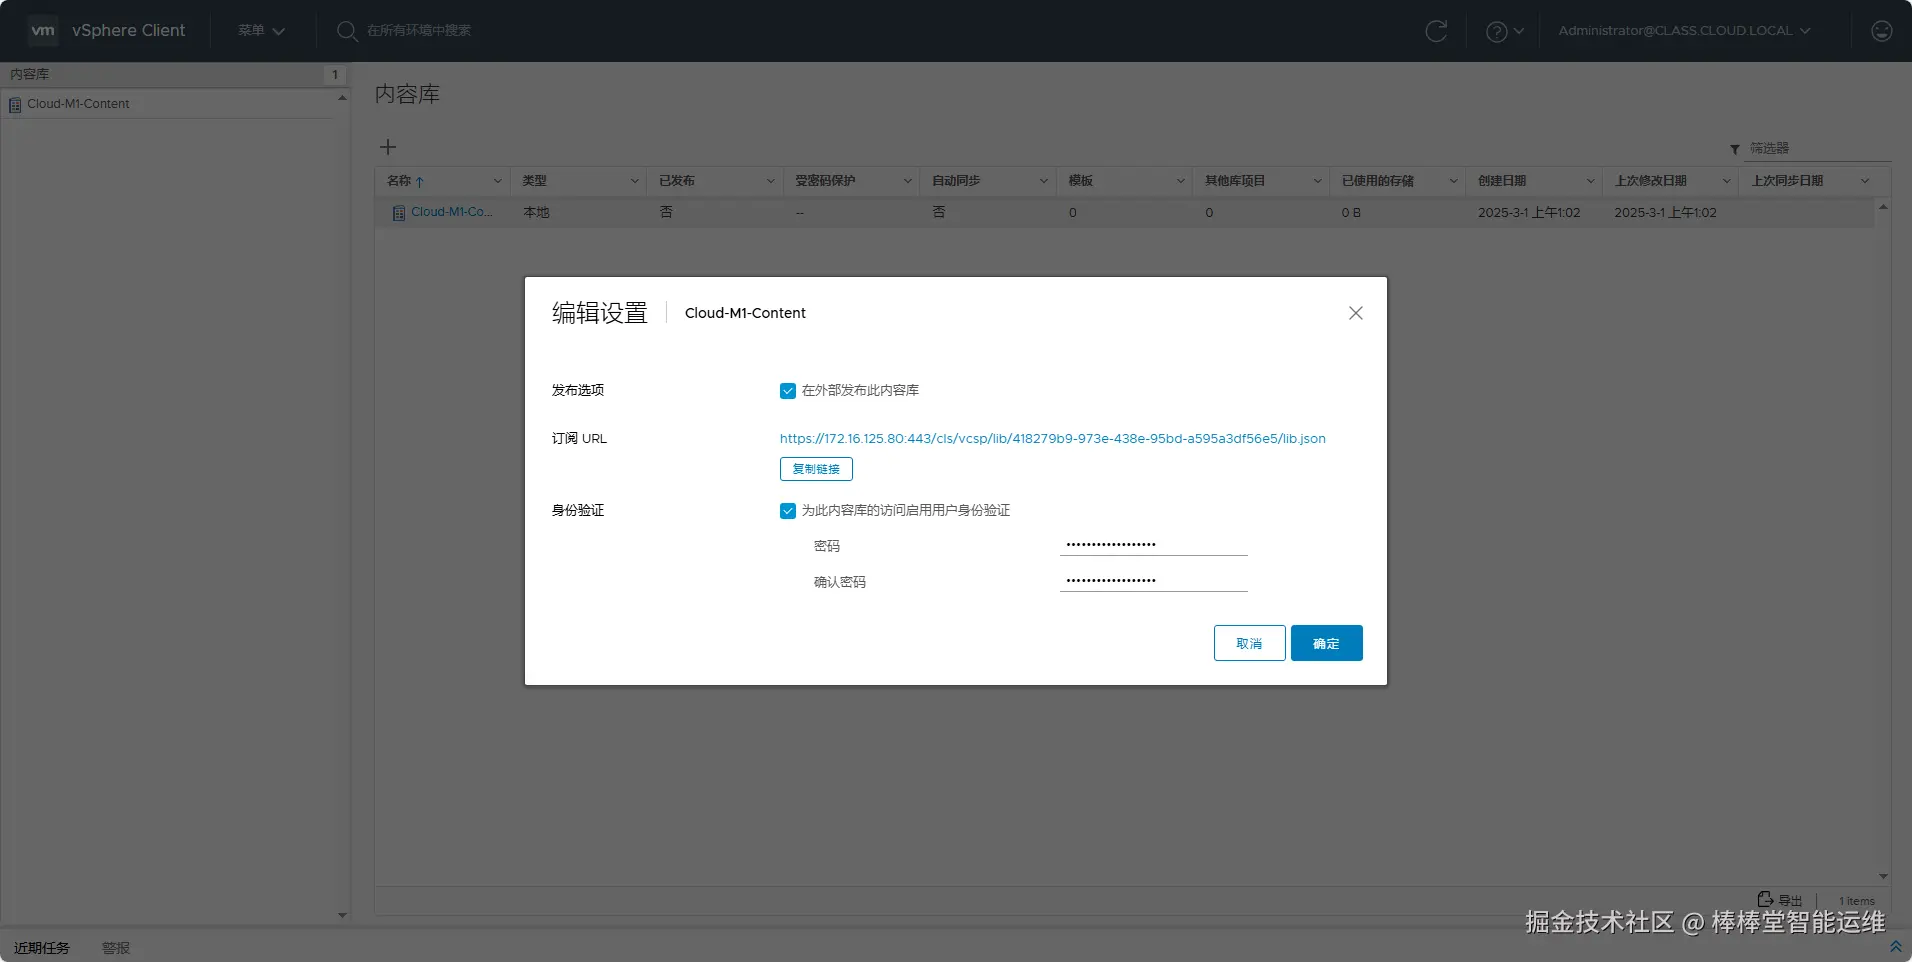This screenshot has height=962, width=1912.
Task: Select Cloud-M1-Content in the left tree
Action: (x=78, y=104)
